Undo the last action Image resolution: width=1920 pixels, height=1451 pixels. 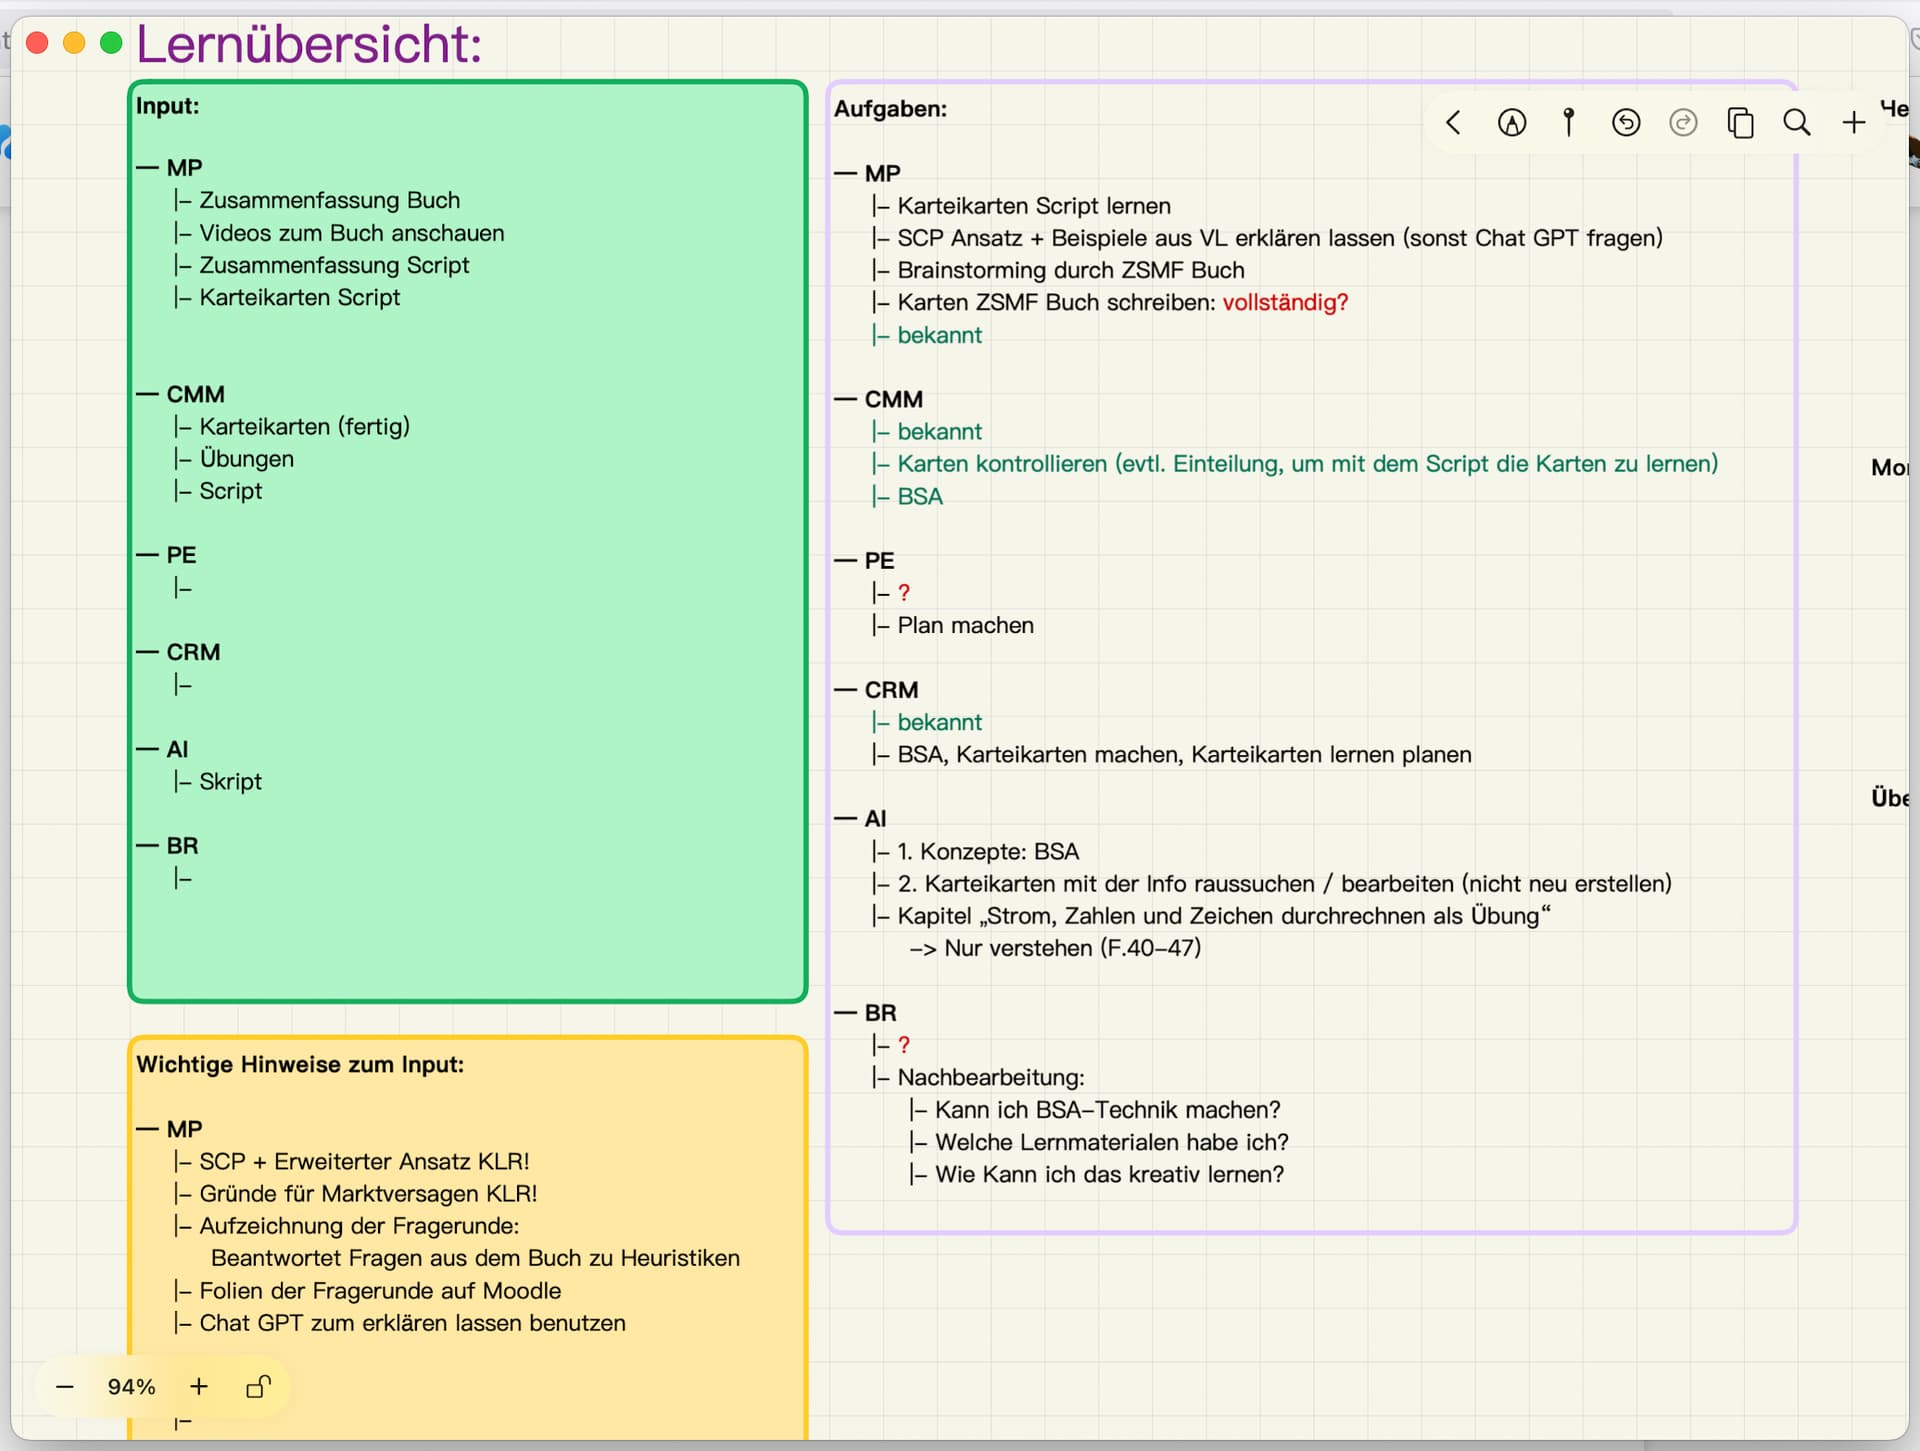(1626, 123)
